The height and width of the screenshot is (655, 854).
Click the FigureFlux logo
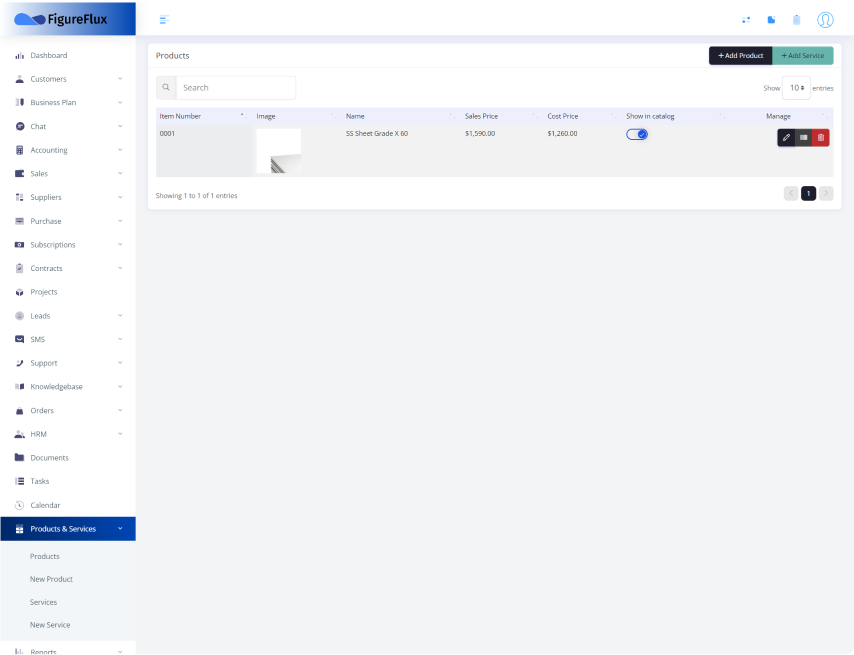click(61, 19)
